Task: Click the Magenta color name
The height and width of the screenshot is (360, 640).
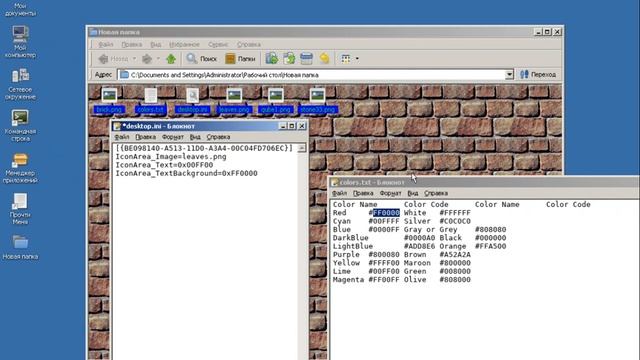Action: coord(348,280)
